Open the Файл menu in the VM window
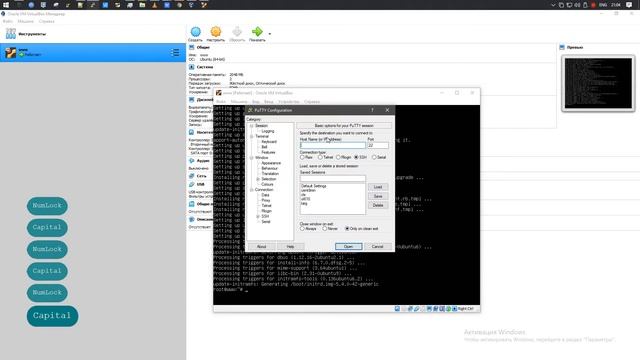 pos(221,102)
